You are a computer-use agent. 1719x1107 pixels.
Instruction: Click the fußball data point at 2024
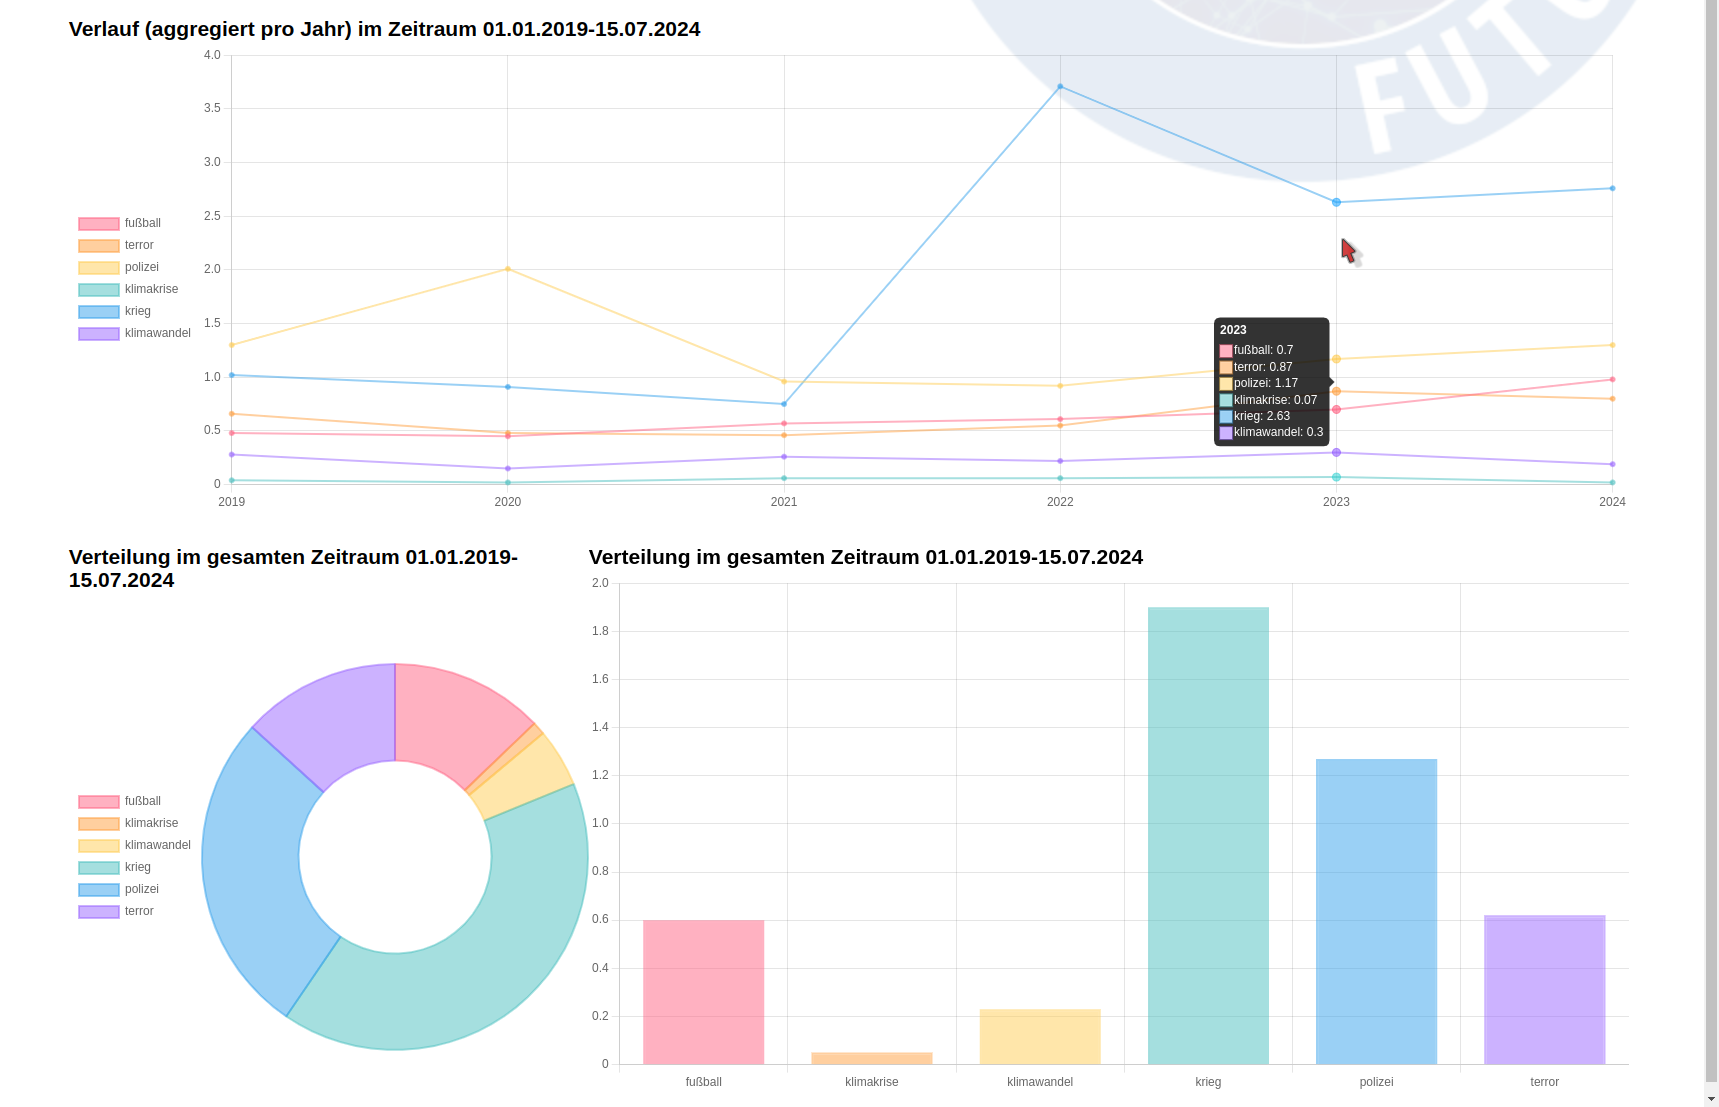click(x=1612, y=379)
